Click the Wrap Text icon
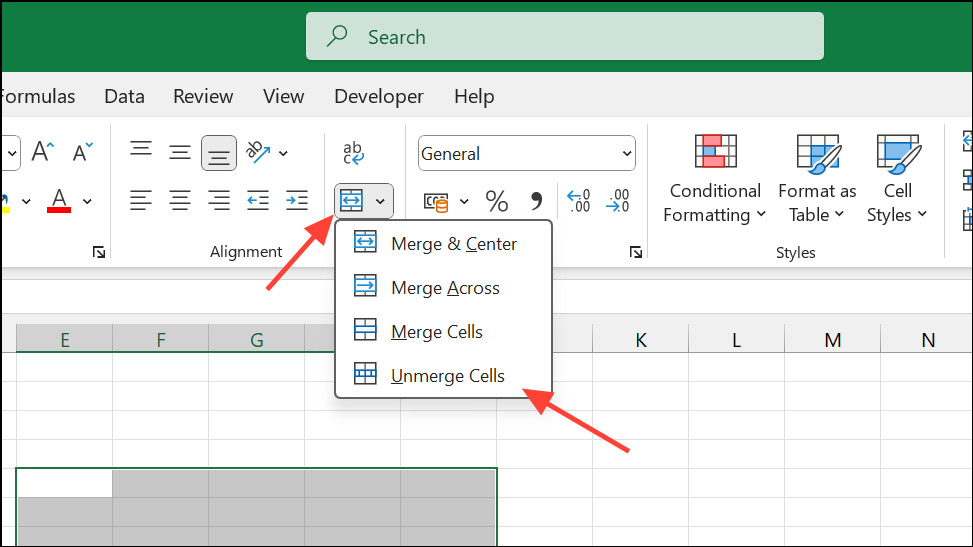 click(353, 152)
